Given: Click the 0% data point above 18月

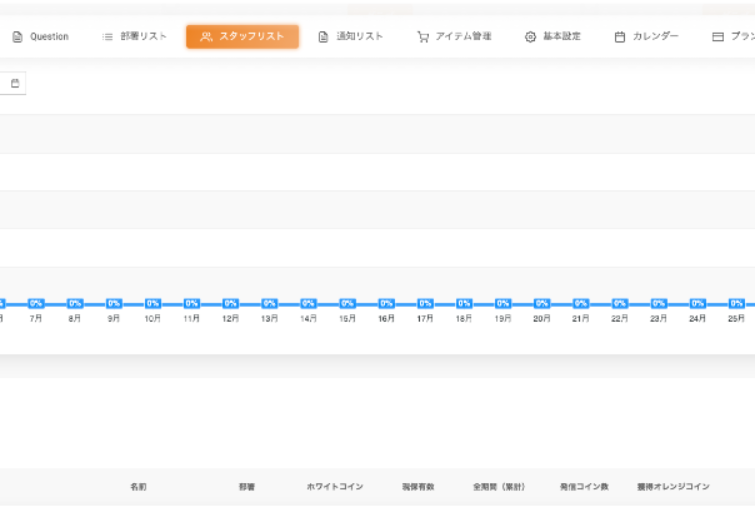Looking at the screenshot, I should pyautogui.click(x=464, y=303).
